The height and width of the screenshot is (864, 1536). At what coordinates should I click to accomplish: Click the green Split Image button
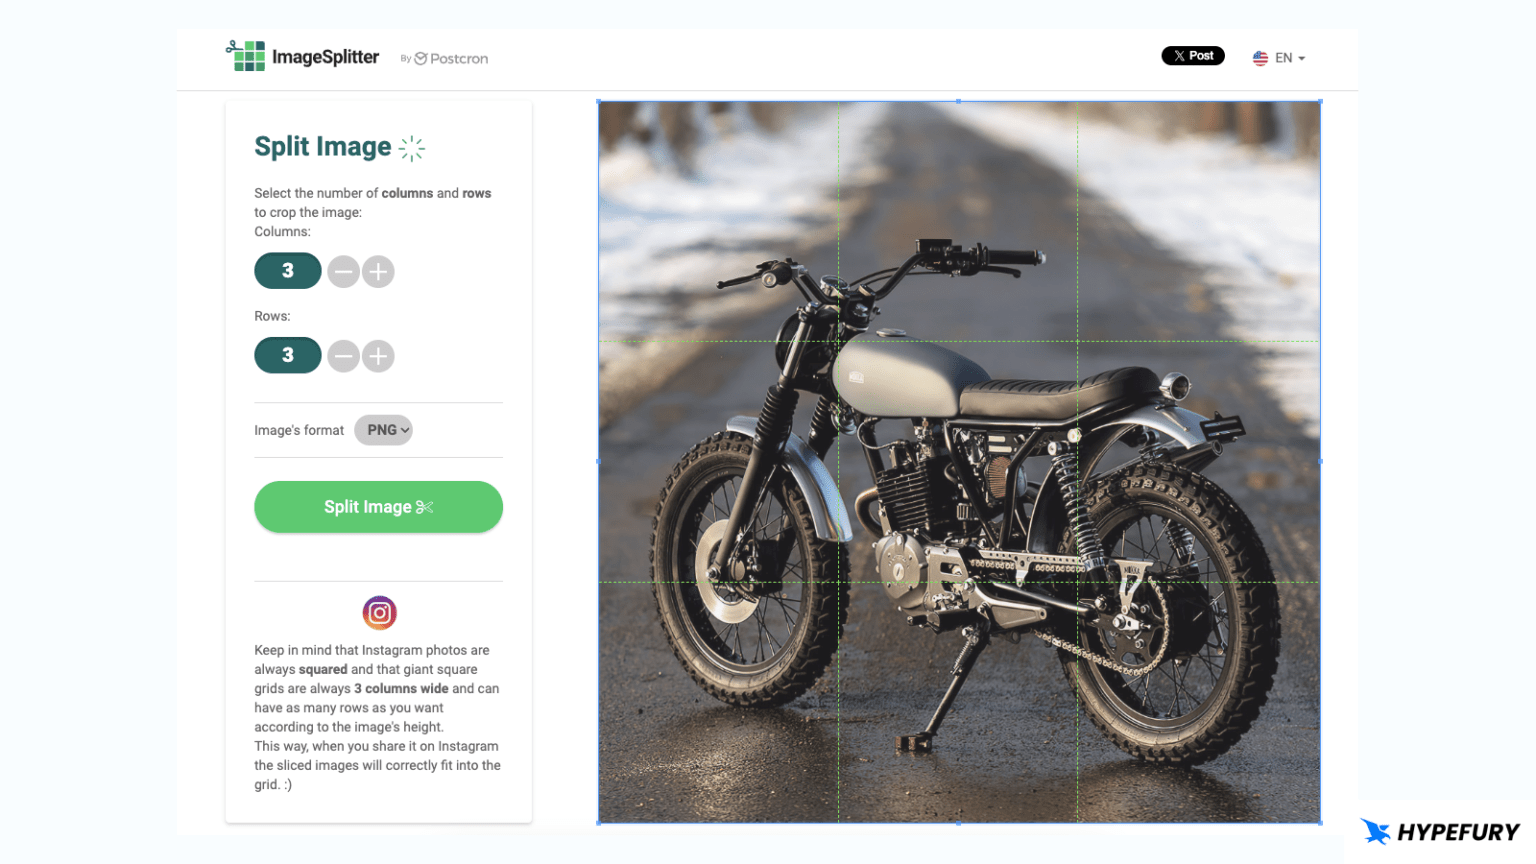point(378,507)
